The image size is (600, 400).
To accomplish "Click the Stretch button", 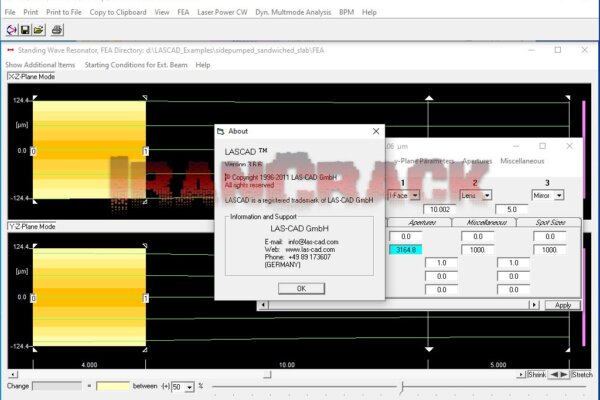I will [x=582, y=375].
